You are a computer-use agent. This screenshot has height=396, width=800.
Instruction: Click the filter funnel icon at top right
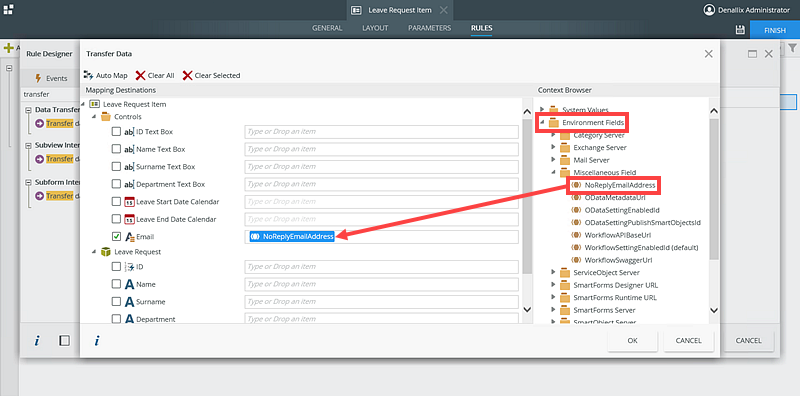click(792, 48)
